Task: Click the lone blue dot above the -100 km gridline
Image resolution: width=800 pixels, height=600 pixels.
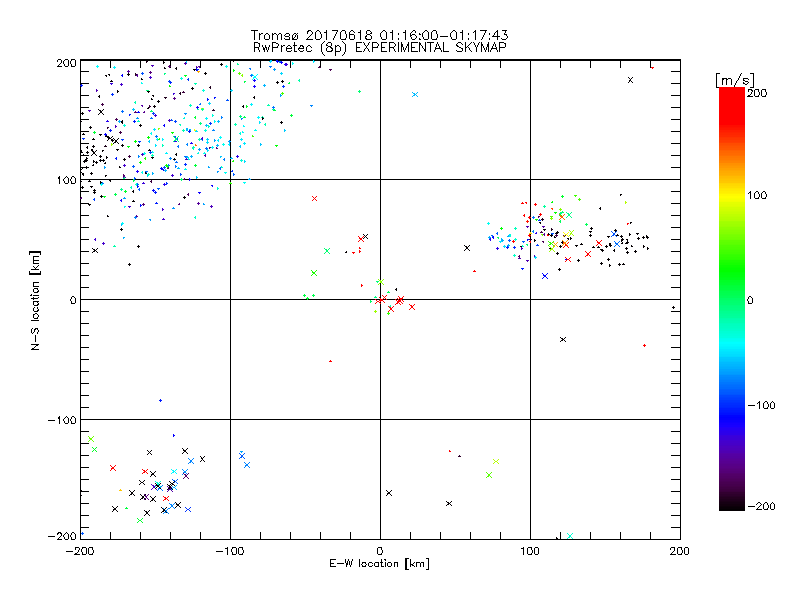Action: tap(160, 401)
